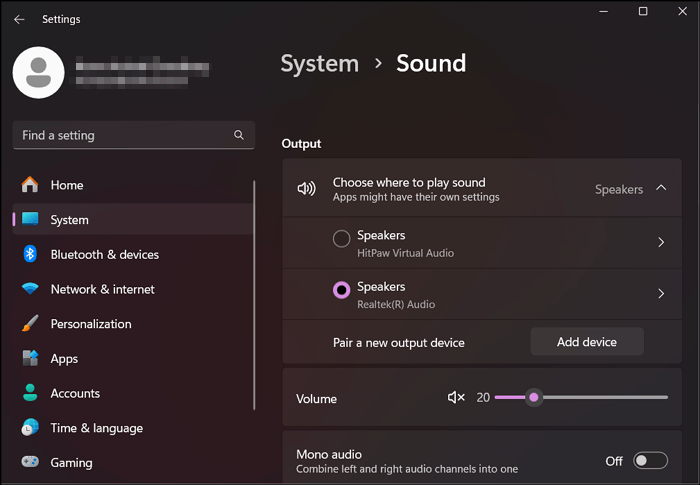Screen dimensions: 700x485
Task: Open the Apps settings page
Action: coord(64,359)
